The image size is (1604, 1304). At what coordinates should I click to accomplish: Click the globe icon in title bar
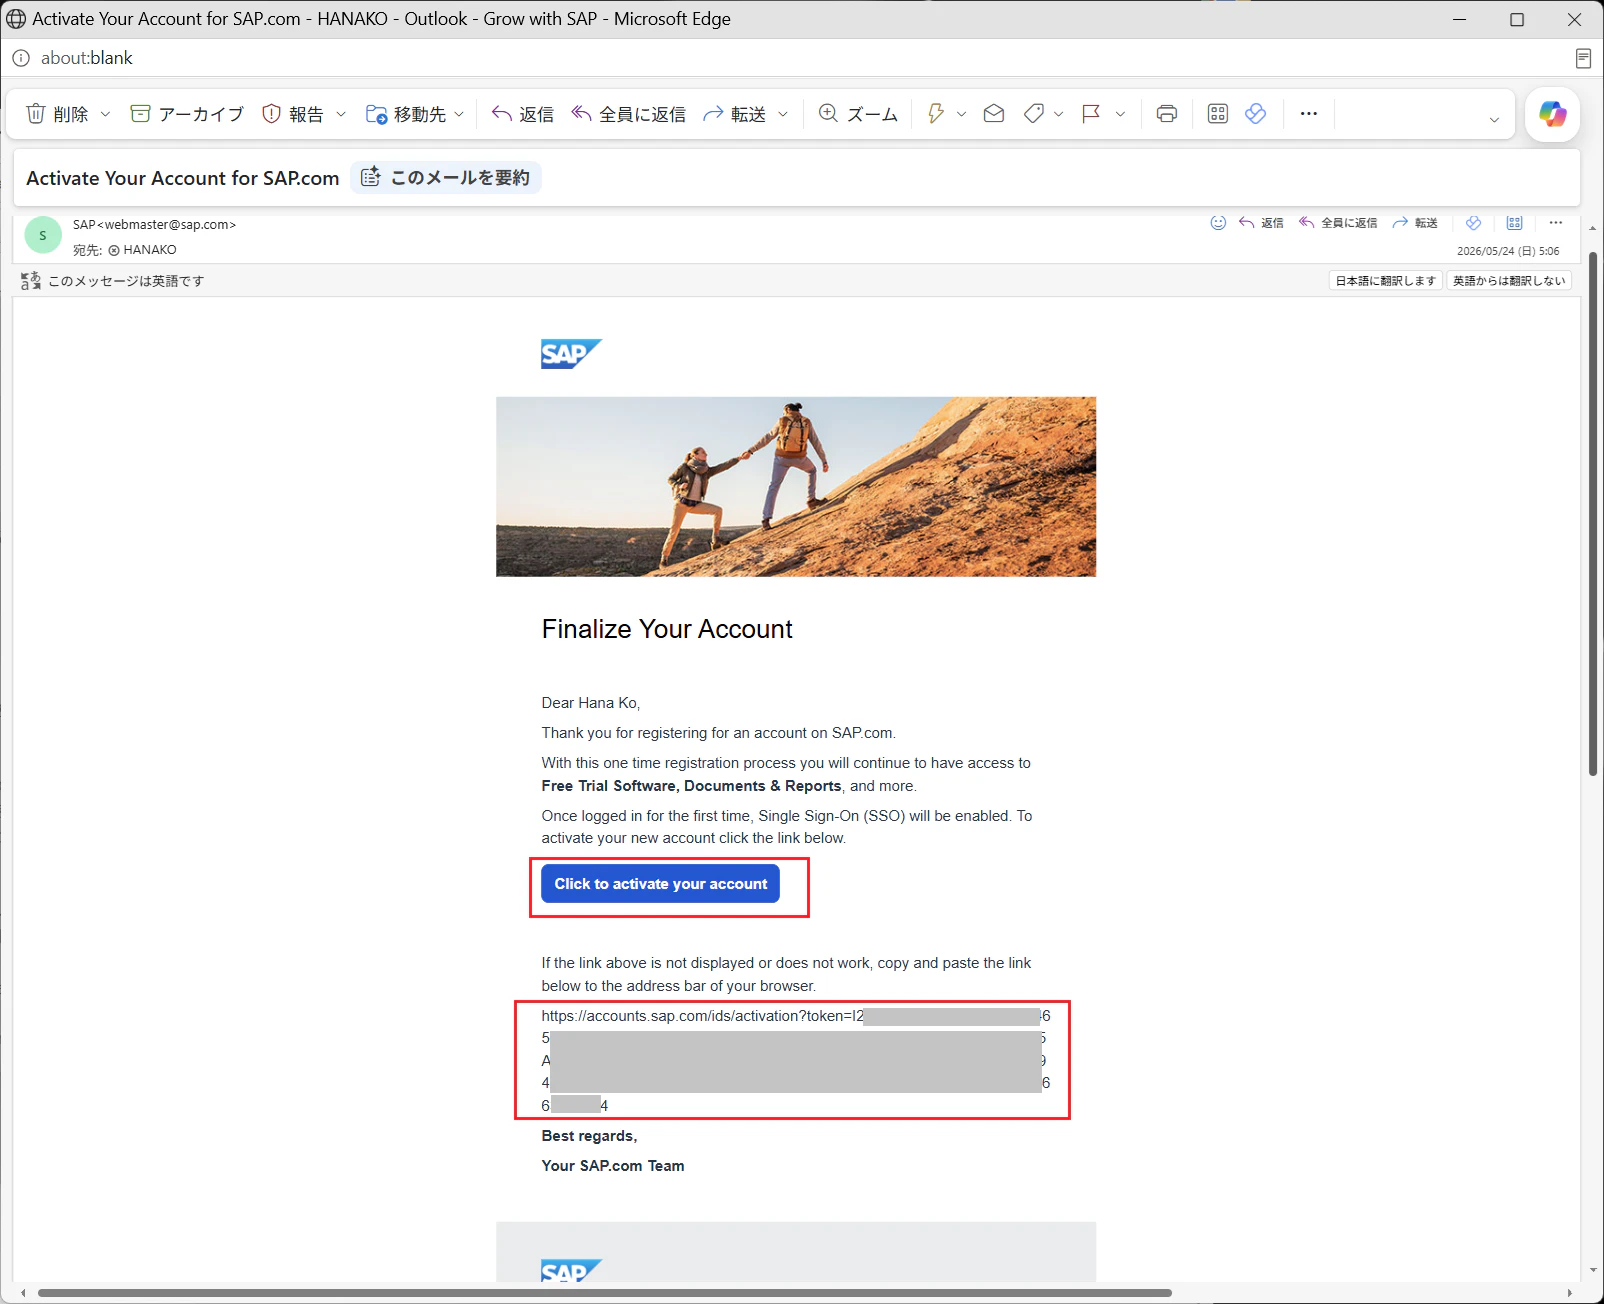[x=17, y=19]
